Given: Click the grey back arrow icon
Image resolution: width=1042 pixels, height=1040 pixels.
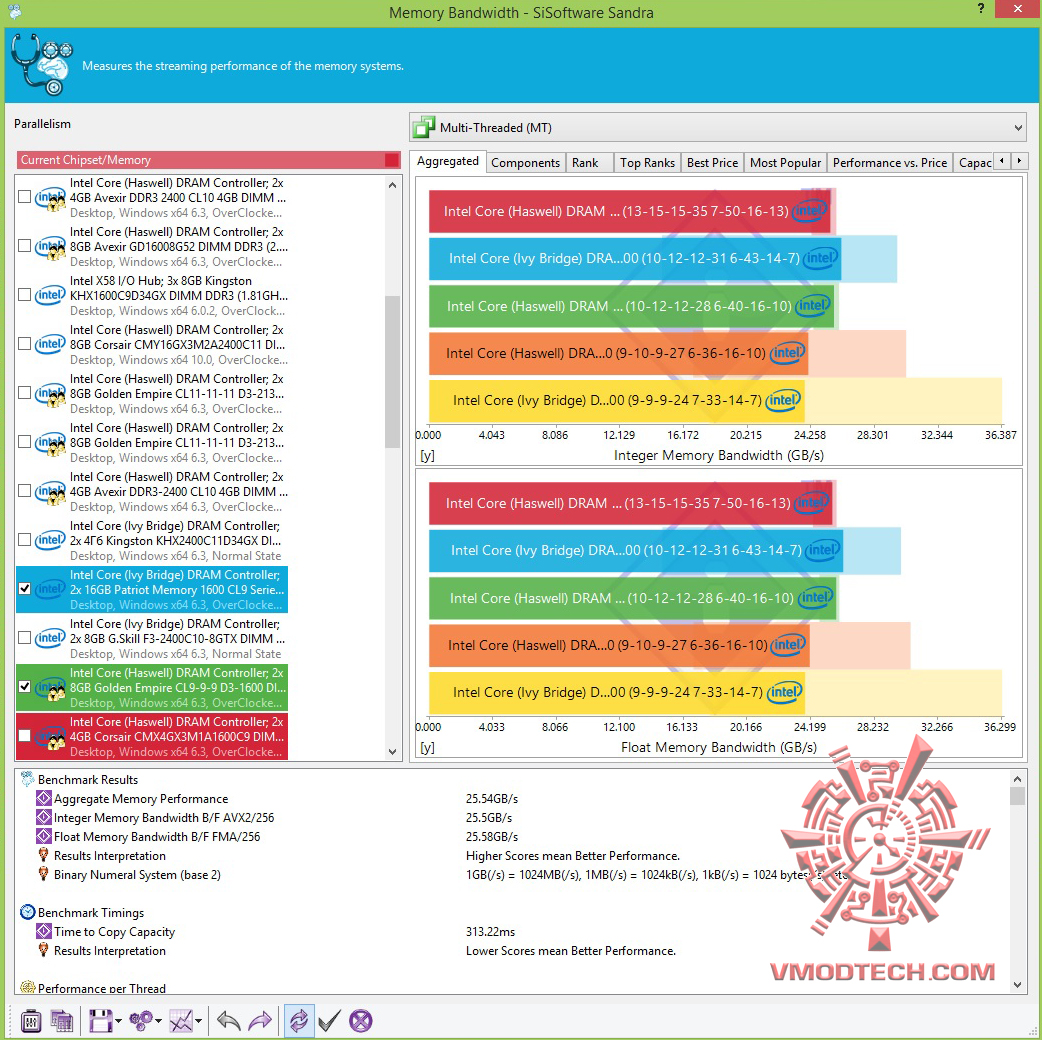Looking at the screenshot, I should 229,1021.
